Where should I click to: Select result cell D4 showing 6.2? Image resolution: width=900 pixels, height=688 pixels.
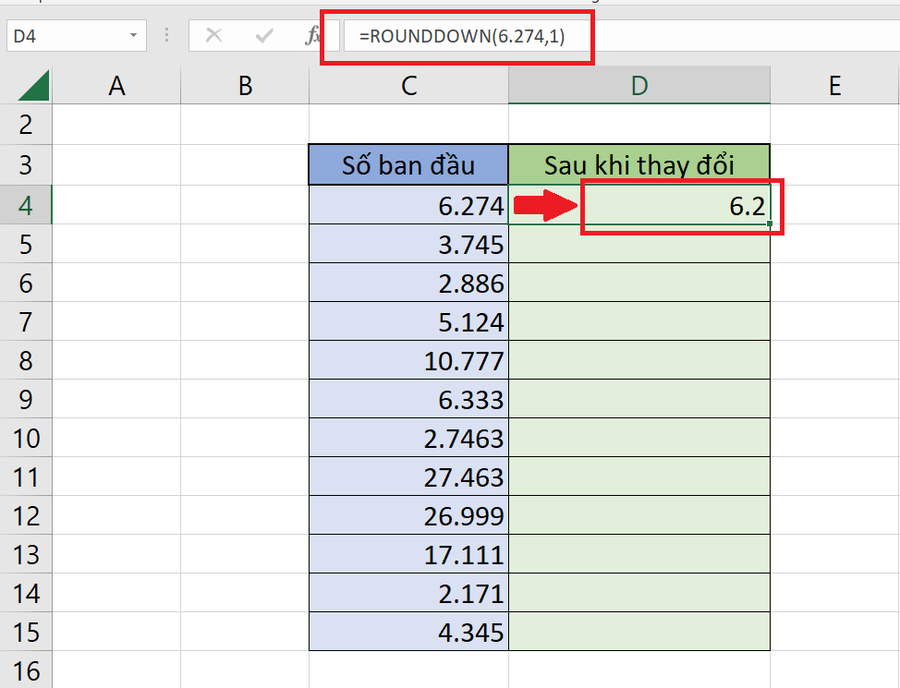[x=639, y=205]
